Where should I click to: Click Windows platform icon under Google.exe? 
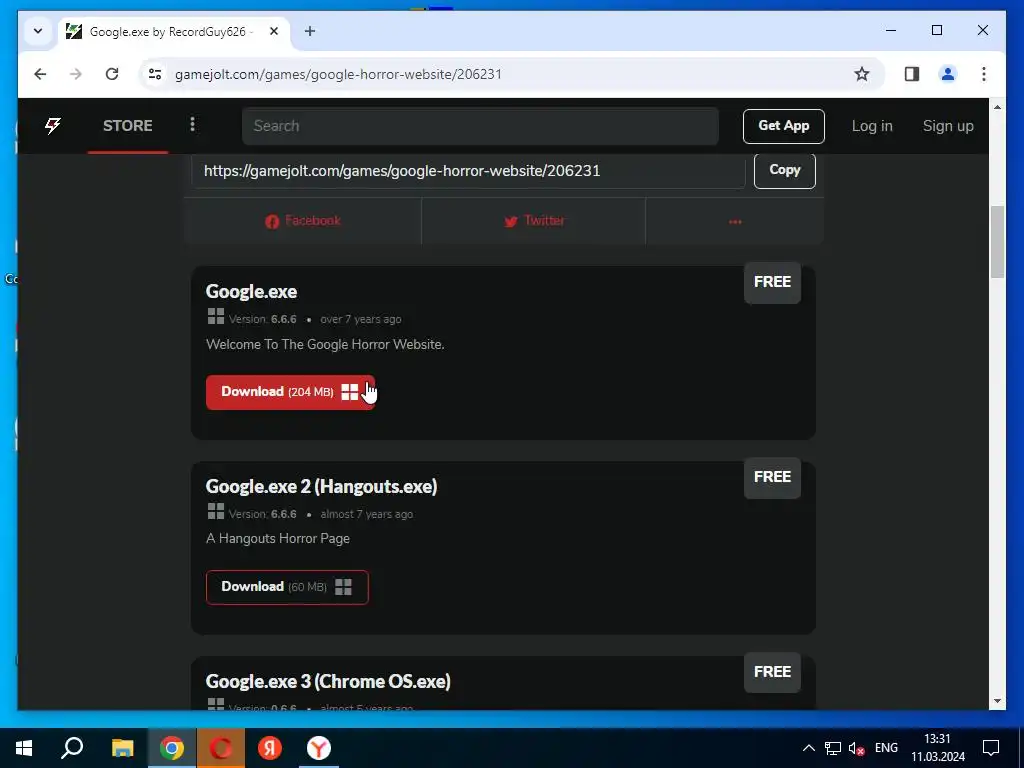pyautogui.click(x=216, y=317)
